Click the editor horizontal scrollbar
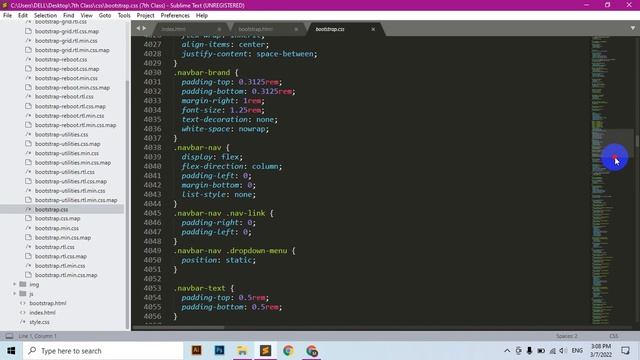 coord(178,327)
